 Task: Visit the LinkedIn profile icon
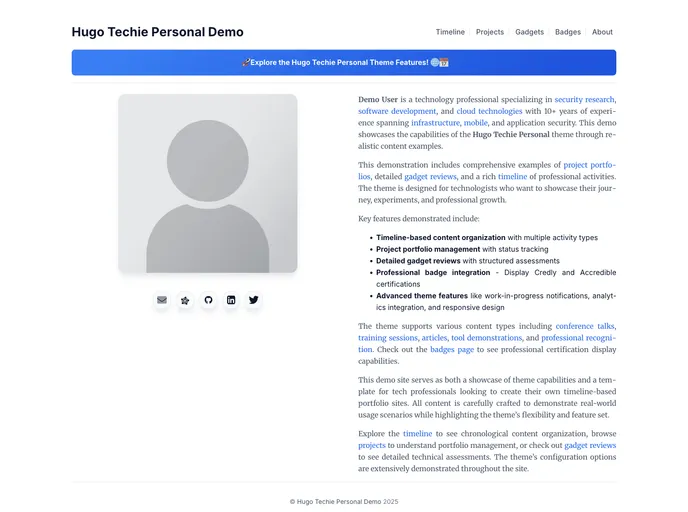231,300
